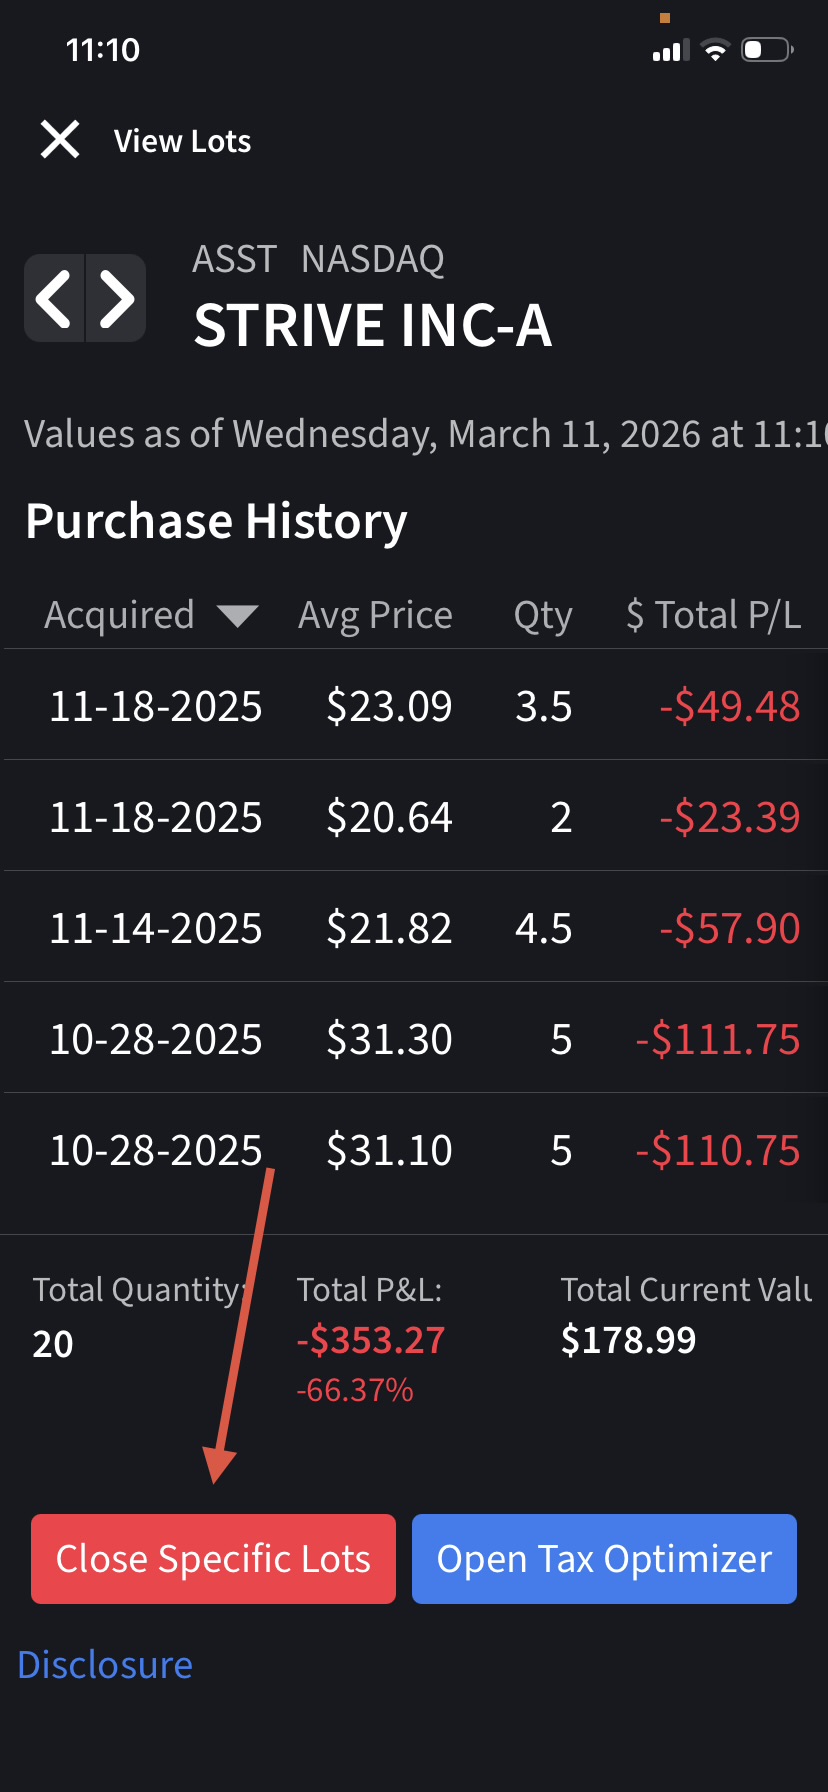Select the 10-28-2025 lot at $31.30
The image size is (828, 1792).
coord(414,1038)
